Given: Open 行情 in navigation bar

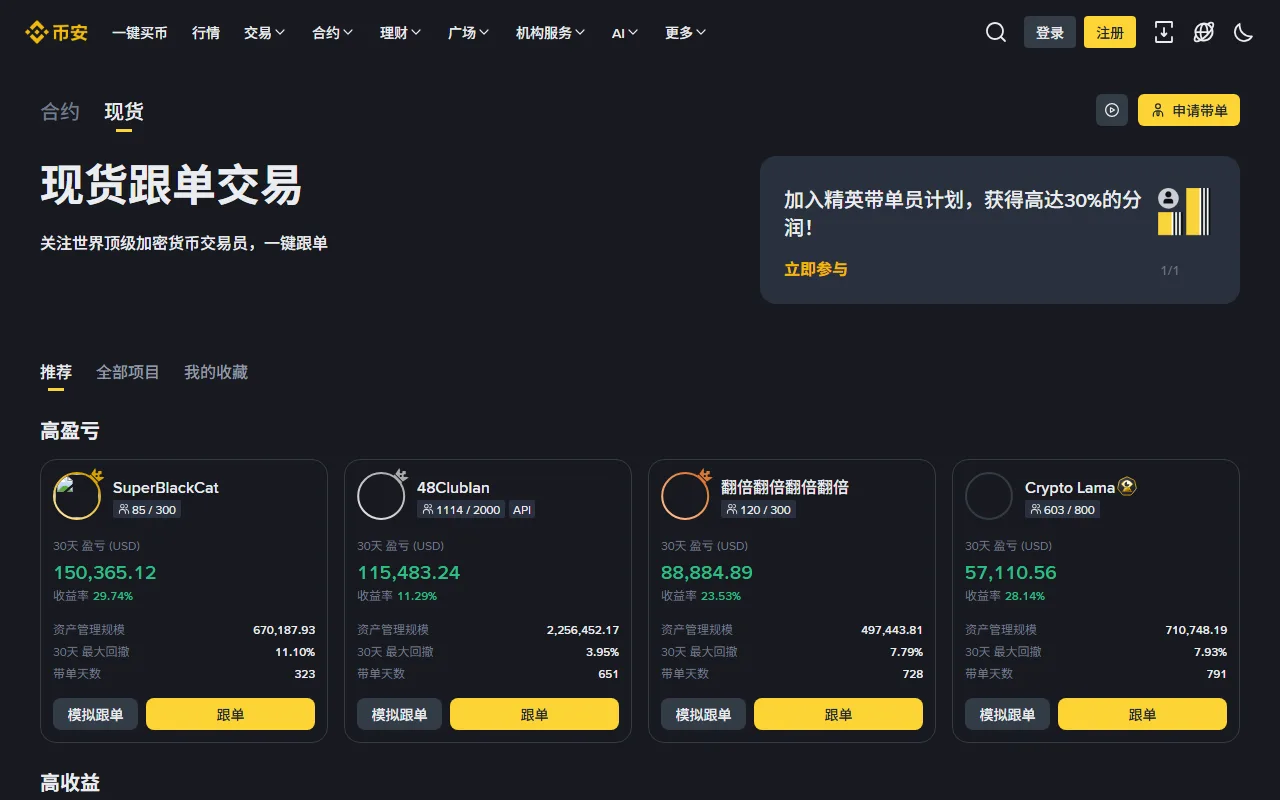Looking at the screenshot, I should pyautogui.click(x=206, y=33).
